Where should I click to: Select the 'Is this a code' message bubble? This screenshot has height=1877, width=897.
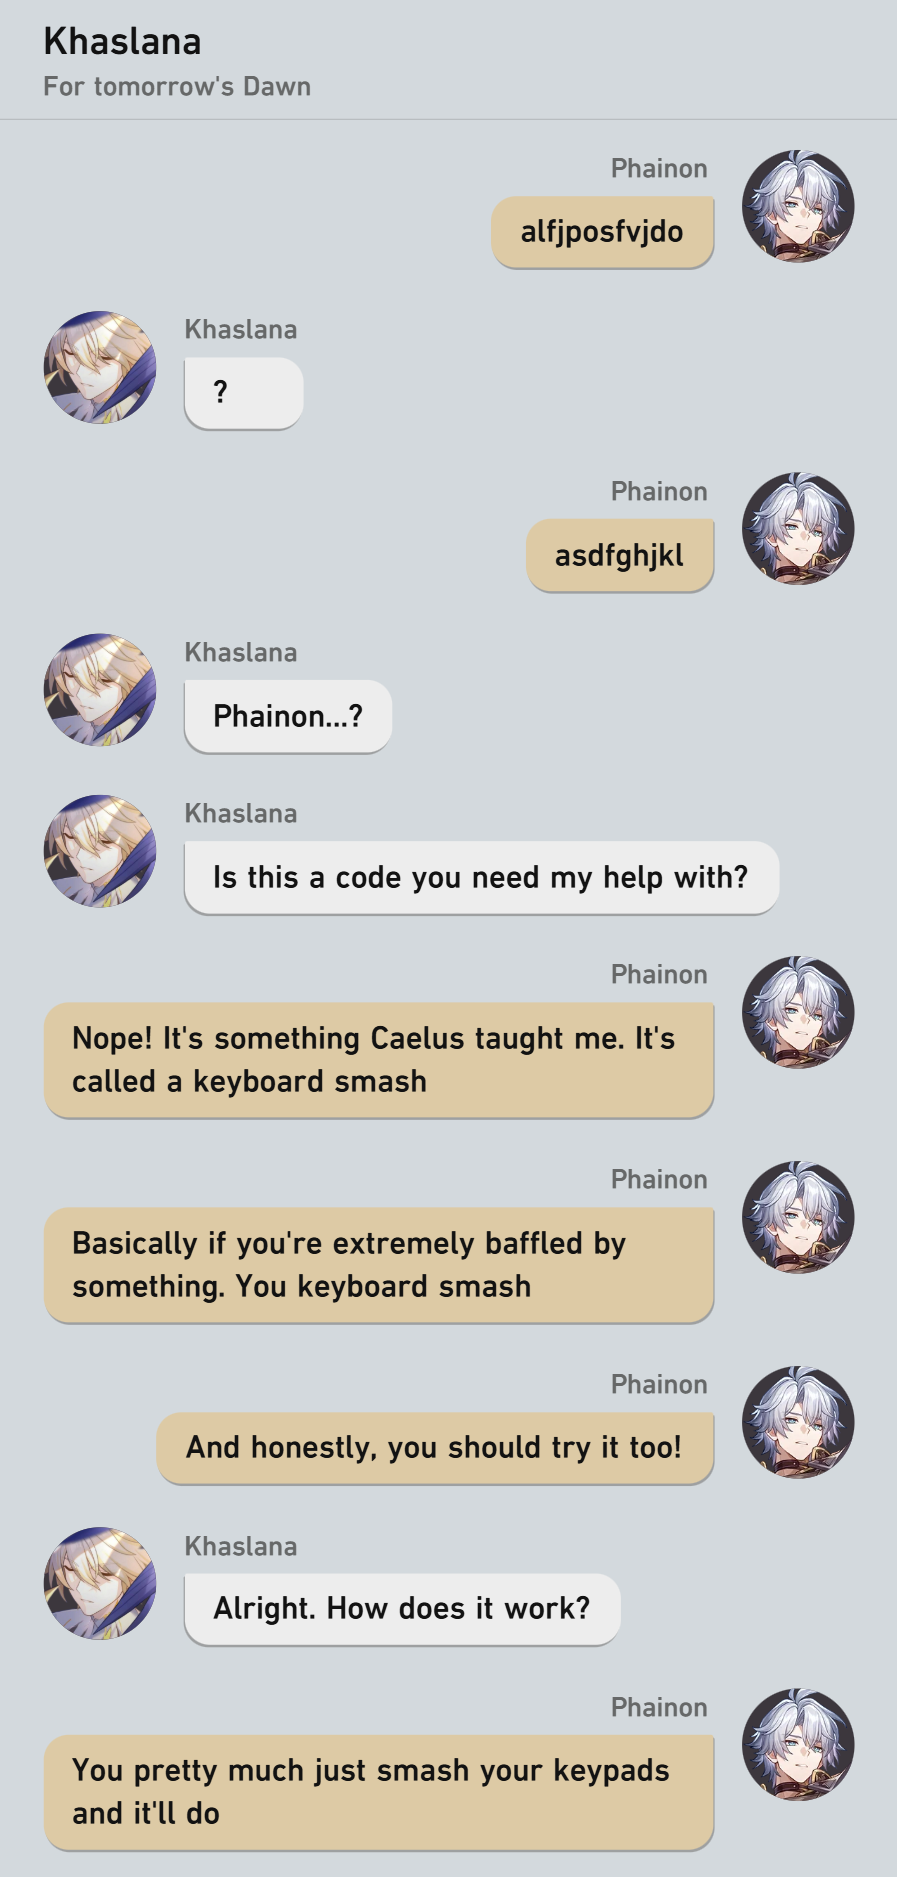click(x=481, y=877)
